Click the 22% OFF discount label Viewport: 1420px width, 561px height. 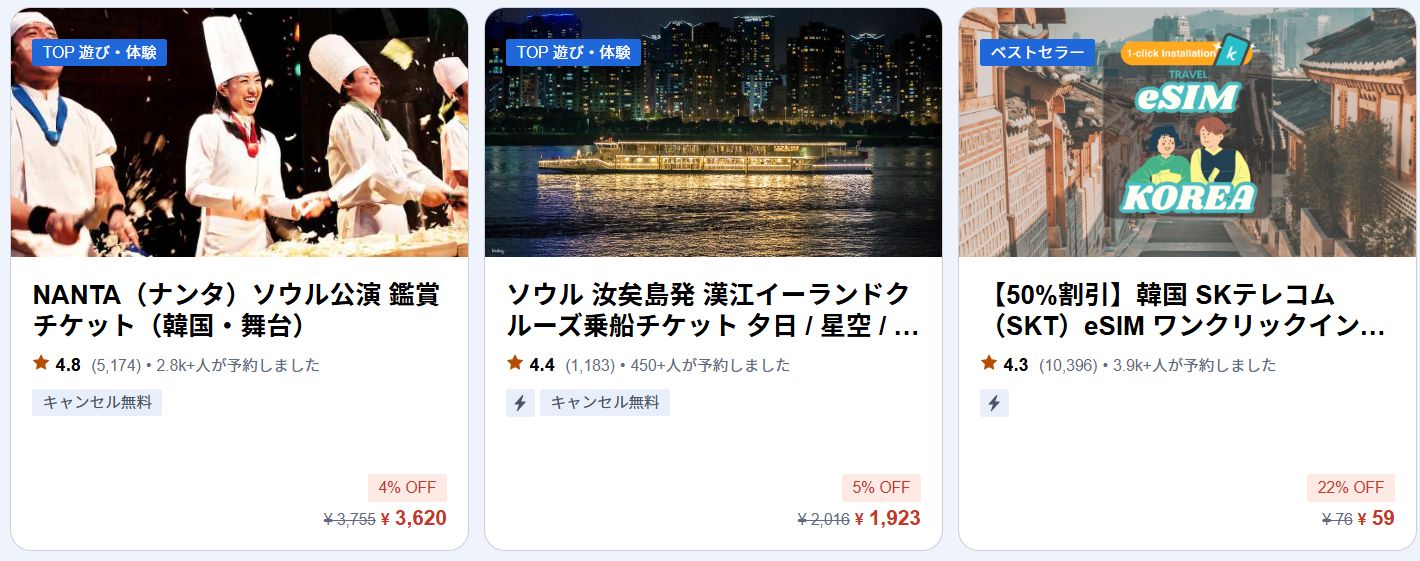[x=1350, y=488]
